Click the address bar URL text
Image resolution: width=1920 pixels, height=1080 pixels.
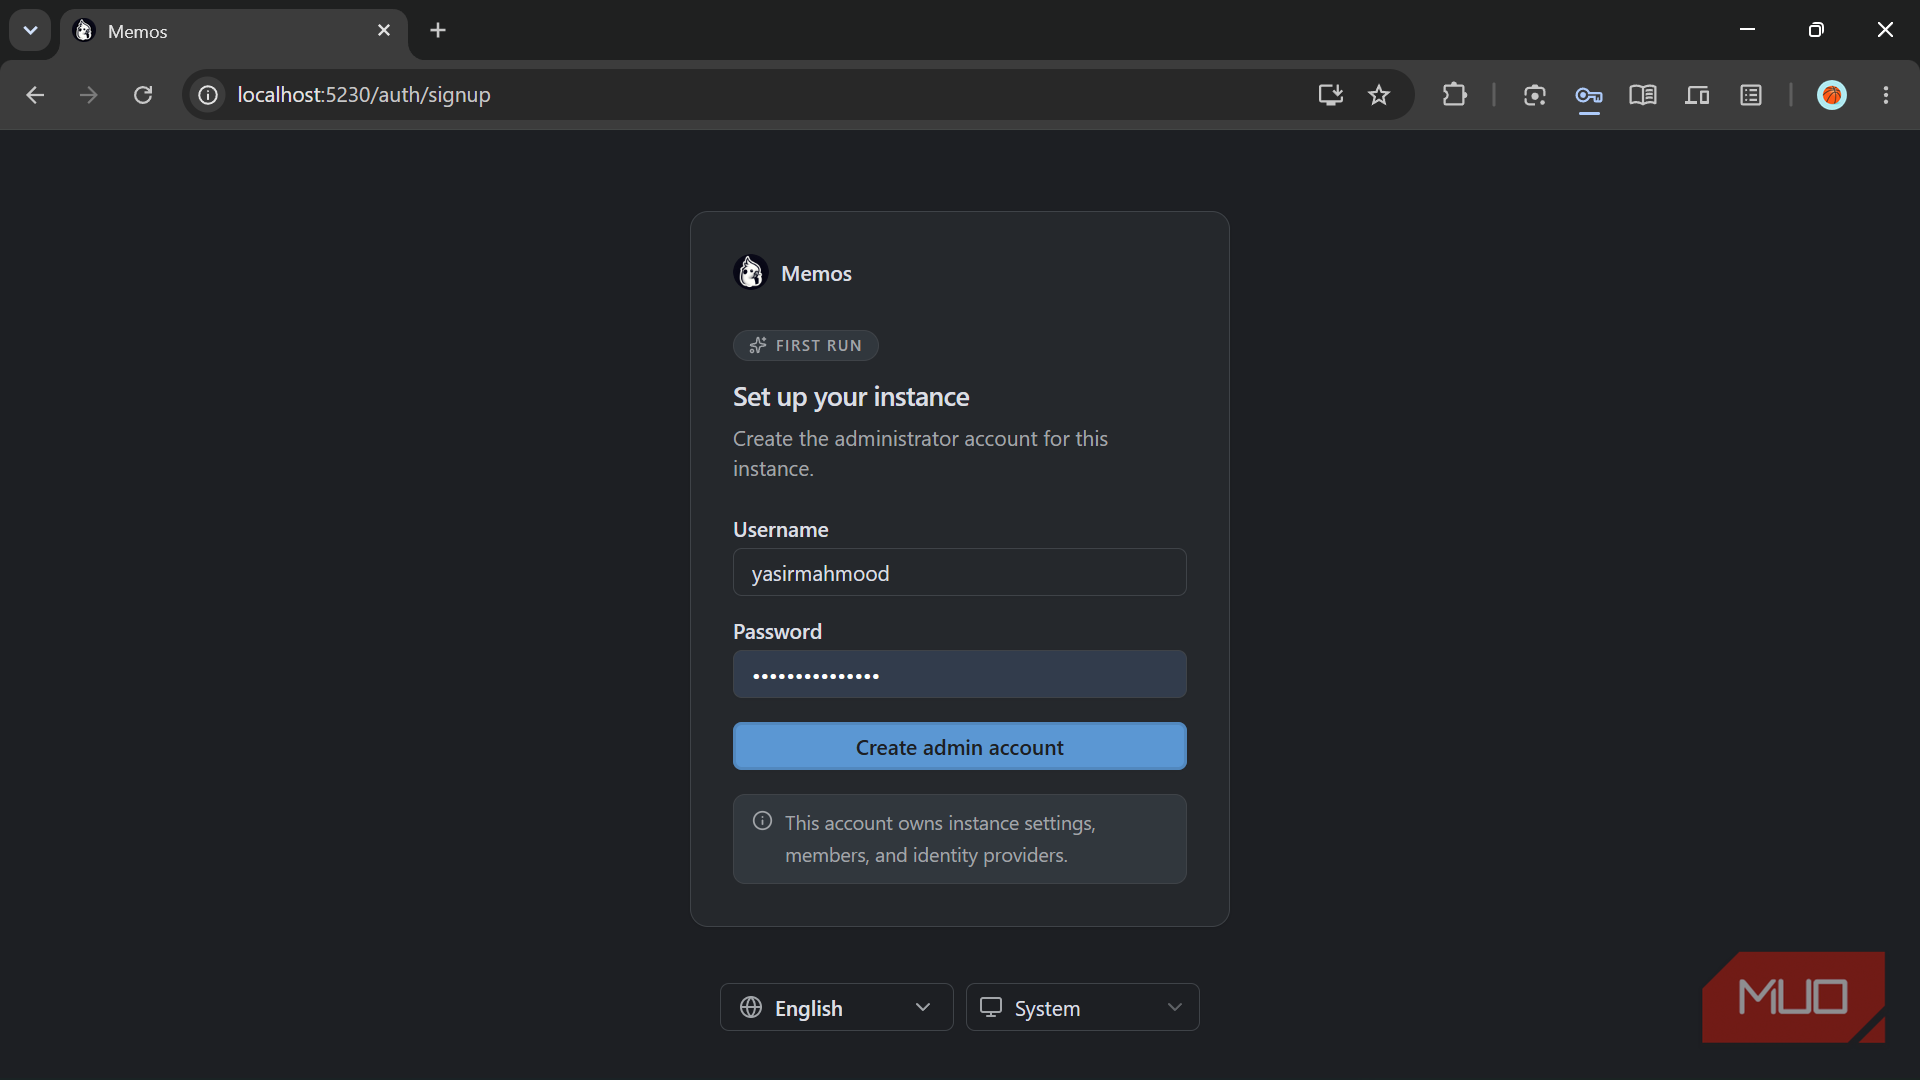[x=364, y=95]
